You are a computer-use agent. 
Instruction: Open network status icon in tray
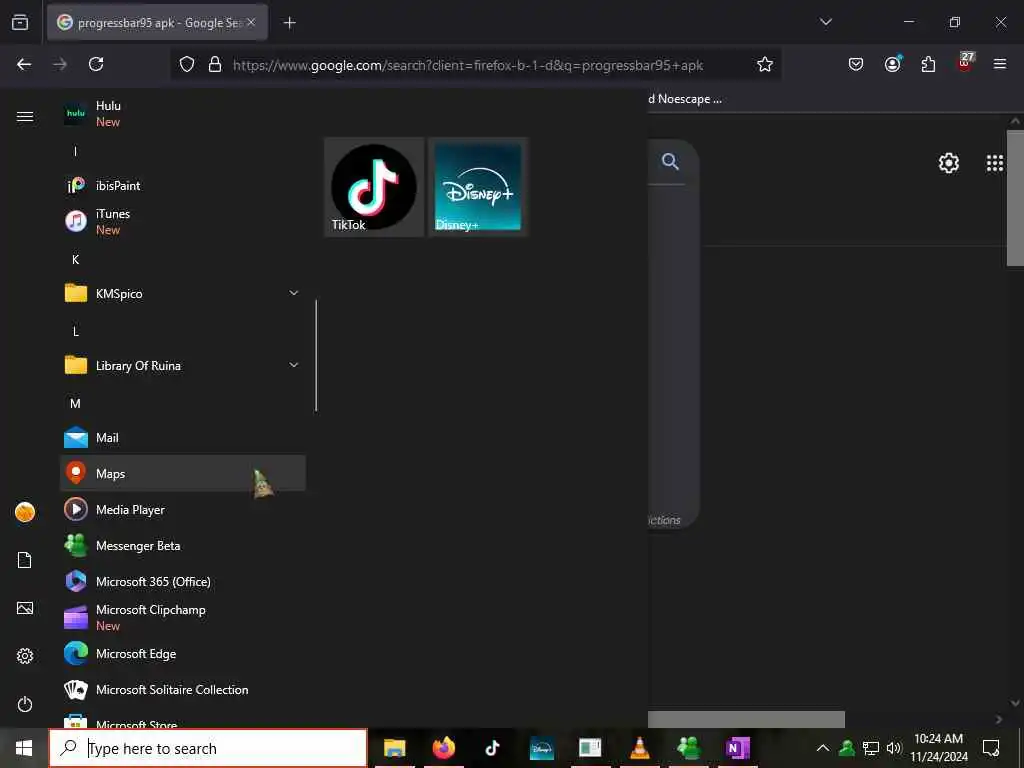click(871, 748)
